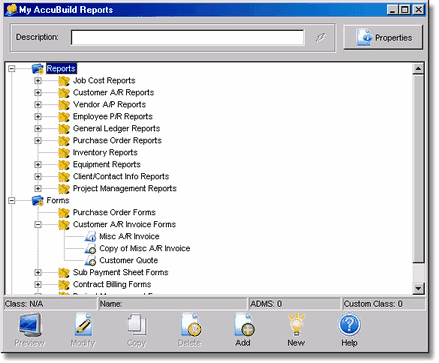Select Customer A/R Invoice Forms label
Image resolution: width=439 pixels, height=363 pixels.
coord(124,225)
